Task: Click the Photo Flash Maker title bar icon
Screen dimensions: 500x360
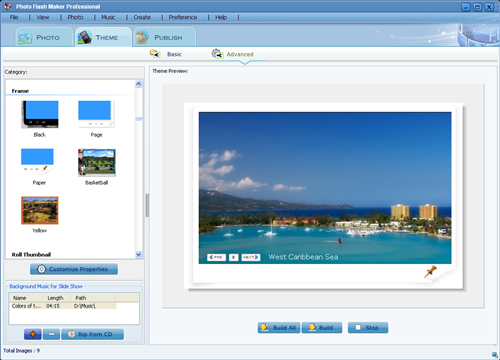Action: (x=7, y=6)
